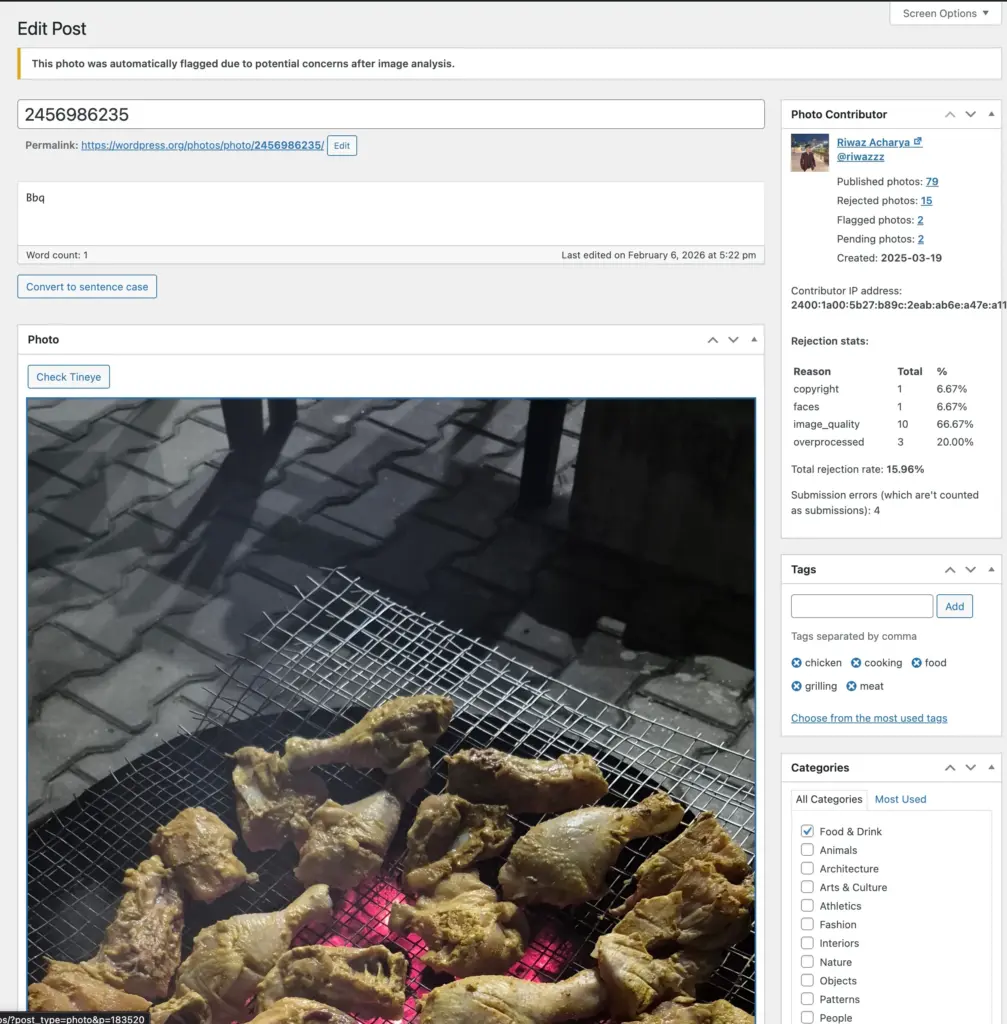Screen dimensions: 1007x1024
Task: Select the All Categories tab
Action: [828, 799]
